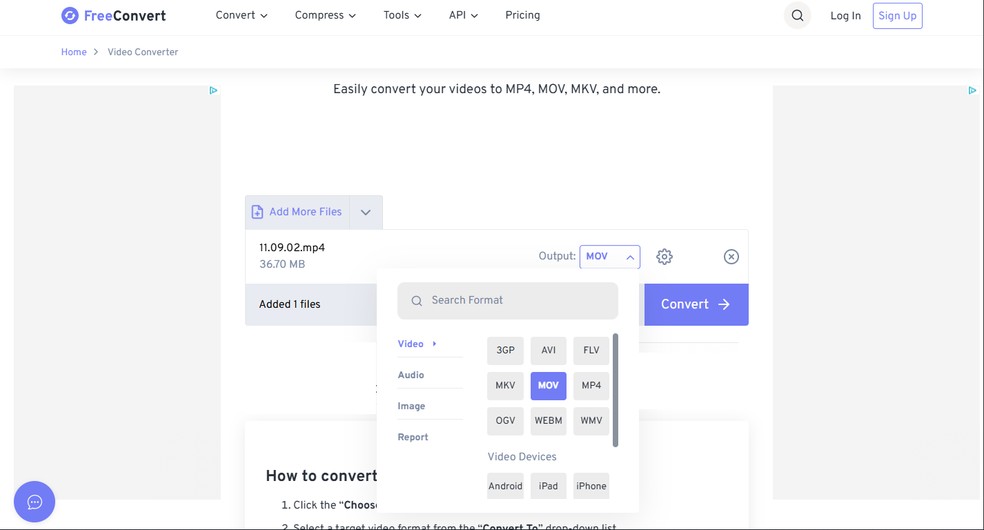This screenshot has width=984, height=530.
Task: Open the Convert menu in the header
Action: [242, 15]
